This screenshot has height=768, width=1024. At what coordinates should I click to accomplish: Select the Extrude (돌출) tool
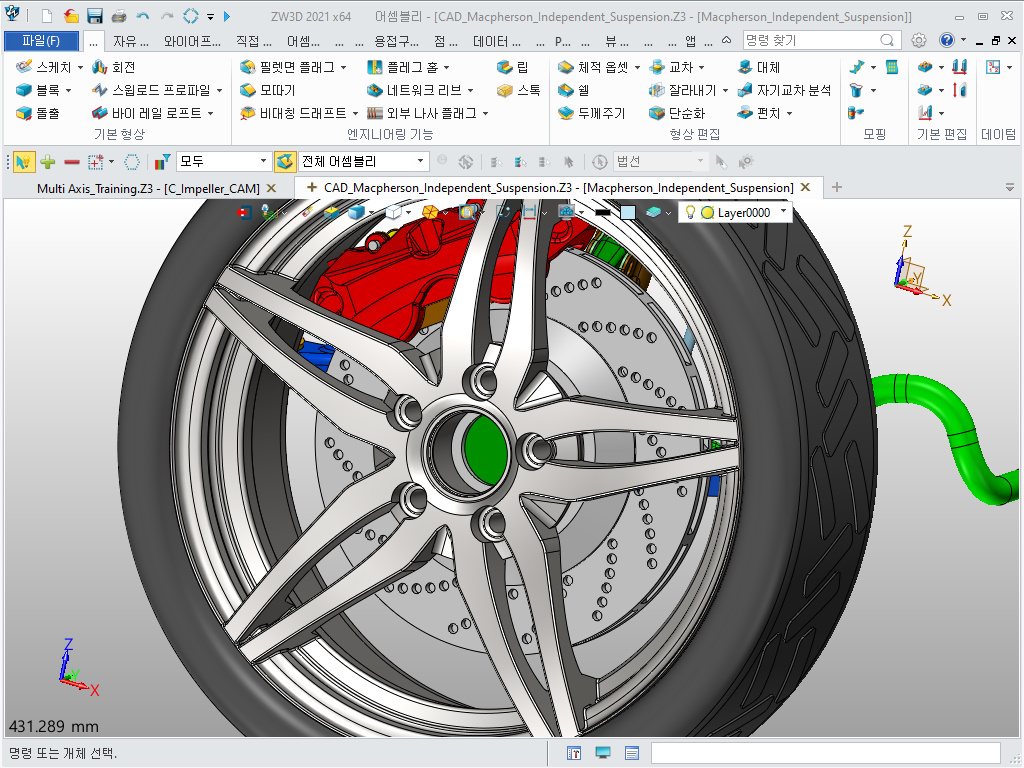point(38,113)
